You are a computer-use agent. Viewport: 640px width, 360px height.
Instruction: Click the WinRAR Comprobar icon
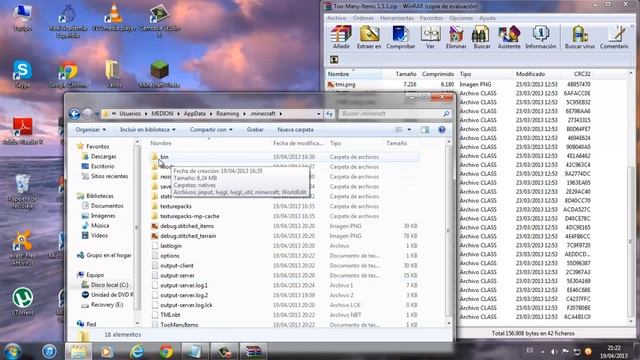point(400,37)
